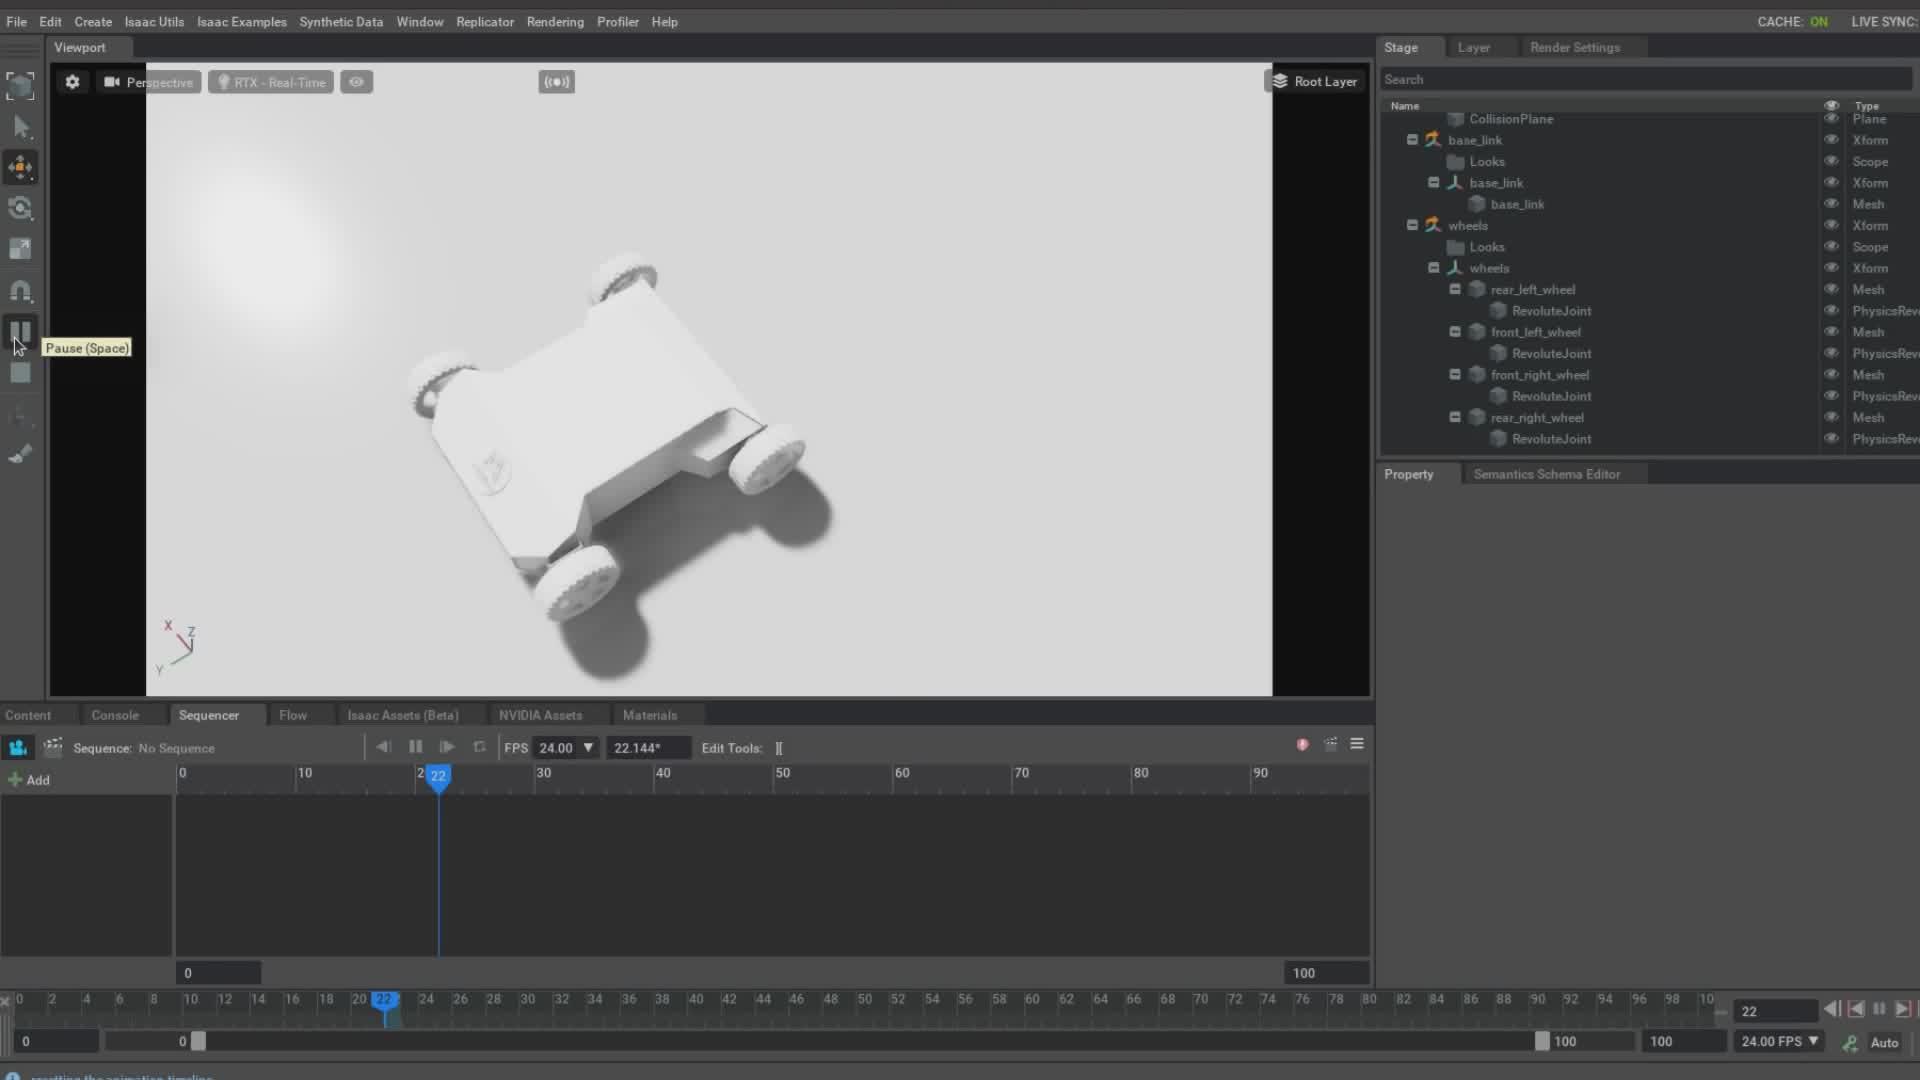Open viewport settings gear icon
Image resolution: width=1920 pixels, height=1080 pixels.
point(72,82)
